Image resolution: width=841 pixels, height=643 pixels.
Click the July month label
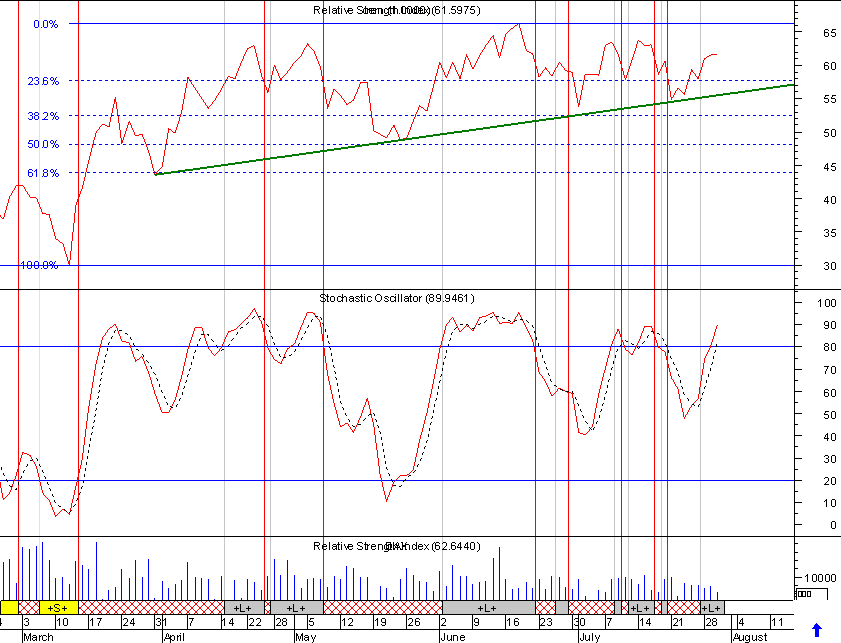[x=589, y=637]
